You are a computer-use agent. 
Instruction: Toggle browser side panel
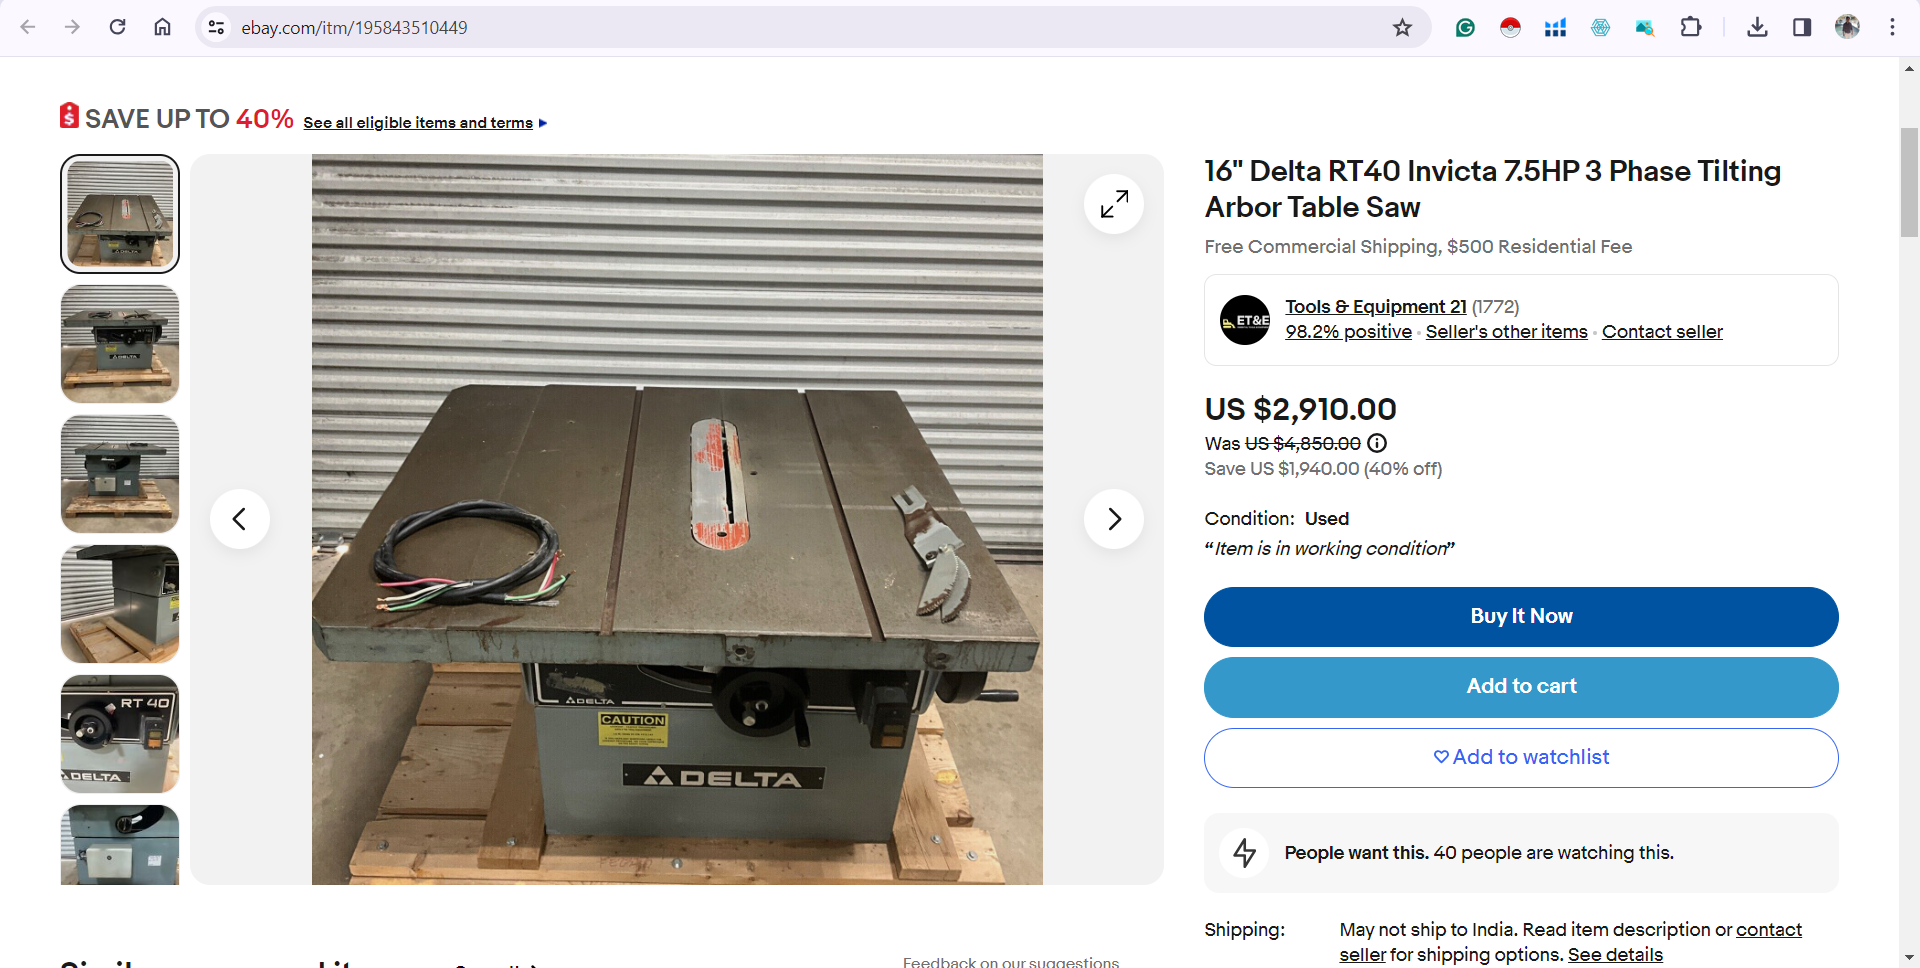coord(1802,27)
